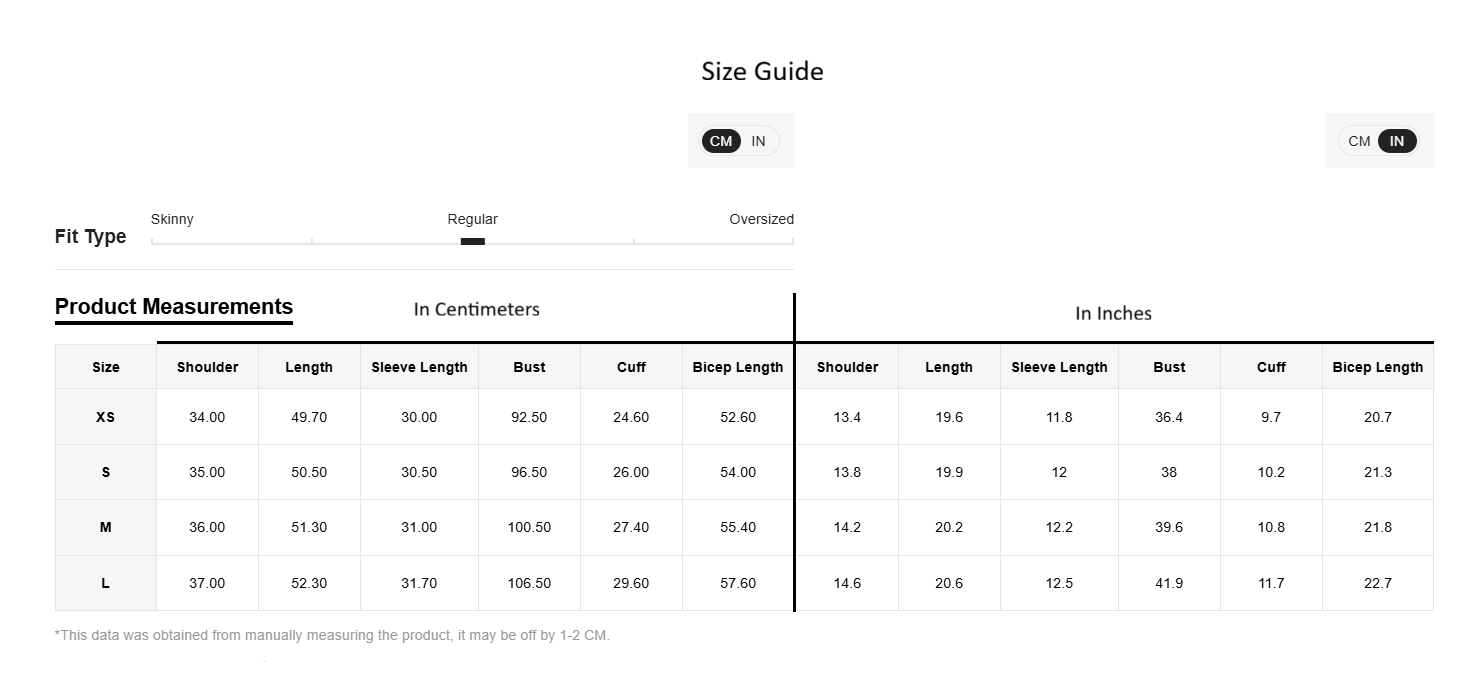Click the 100.50 bust measurement cell
Screen dimensions: 1484x697
529,527
